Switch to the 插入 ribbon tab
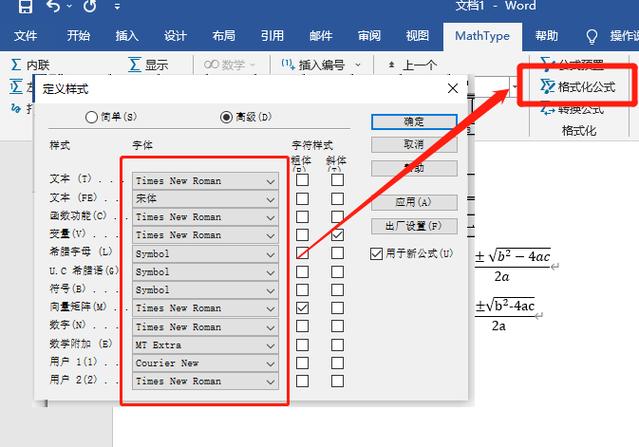This screenshot has width=639, height=447. pos(127,36)
